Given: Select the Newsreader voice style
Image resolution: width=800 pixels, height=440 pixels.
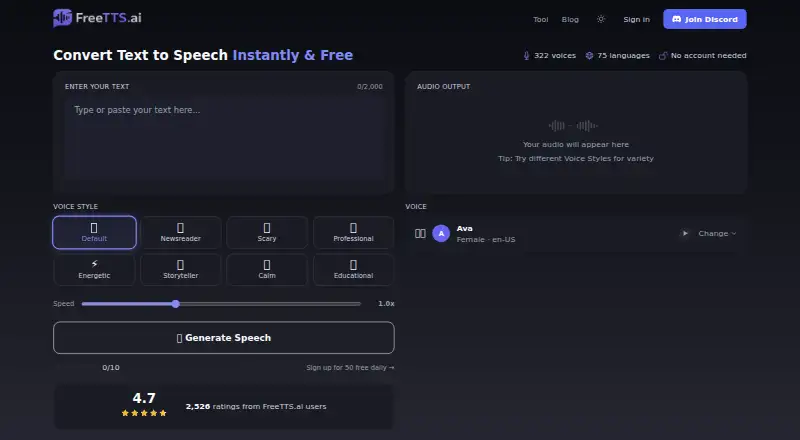Looking at the screenshot, I should 181,232.
